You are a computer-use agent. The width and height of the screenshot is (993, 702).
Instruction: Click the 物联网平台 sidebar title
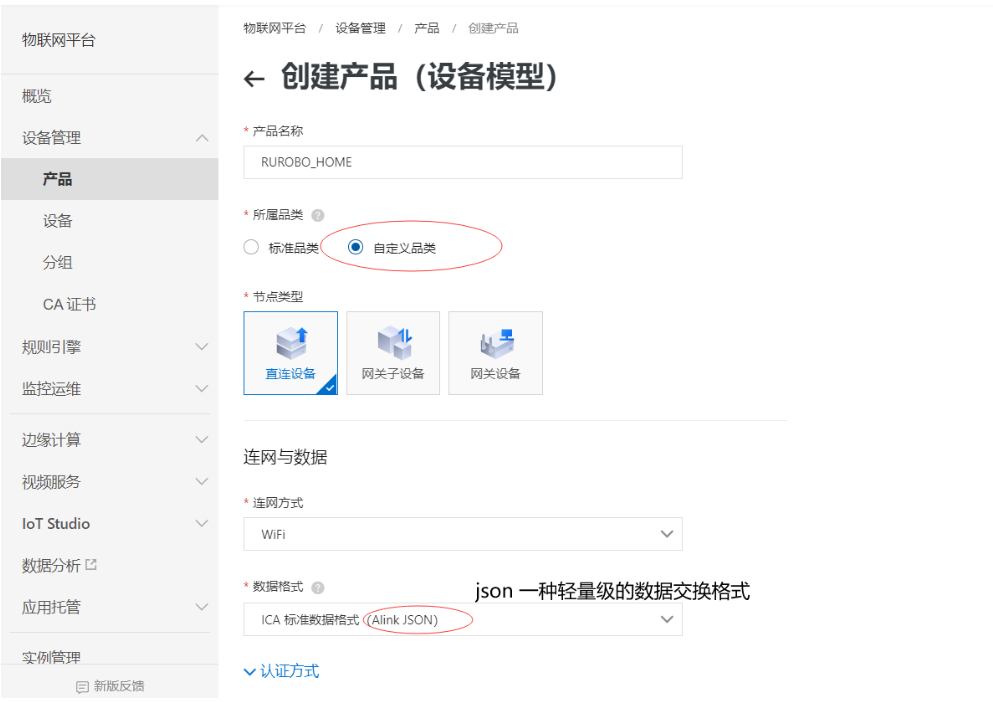point(58,41)
